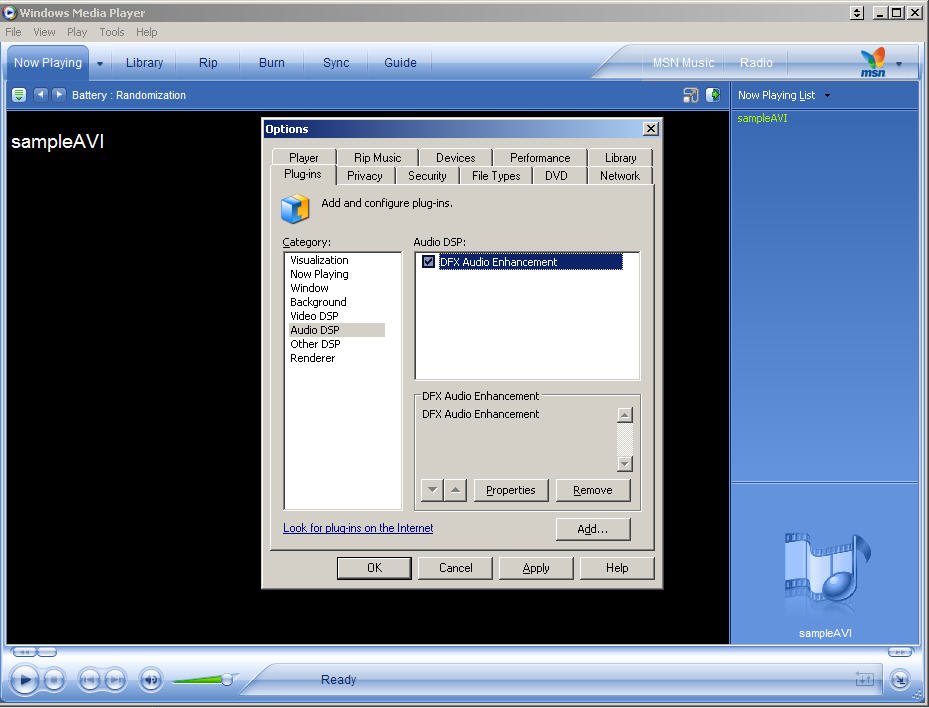
Task: Select the Library tab in Options dialog
Action: pos(620,158)
